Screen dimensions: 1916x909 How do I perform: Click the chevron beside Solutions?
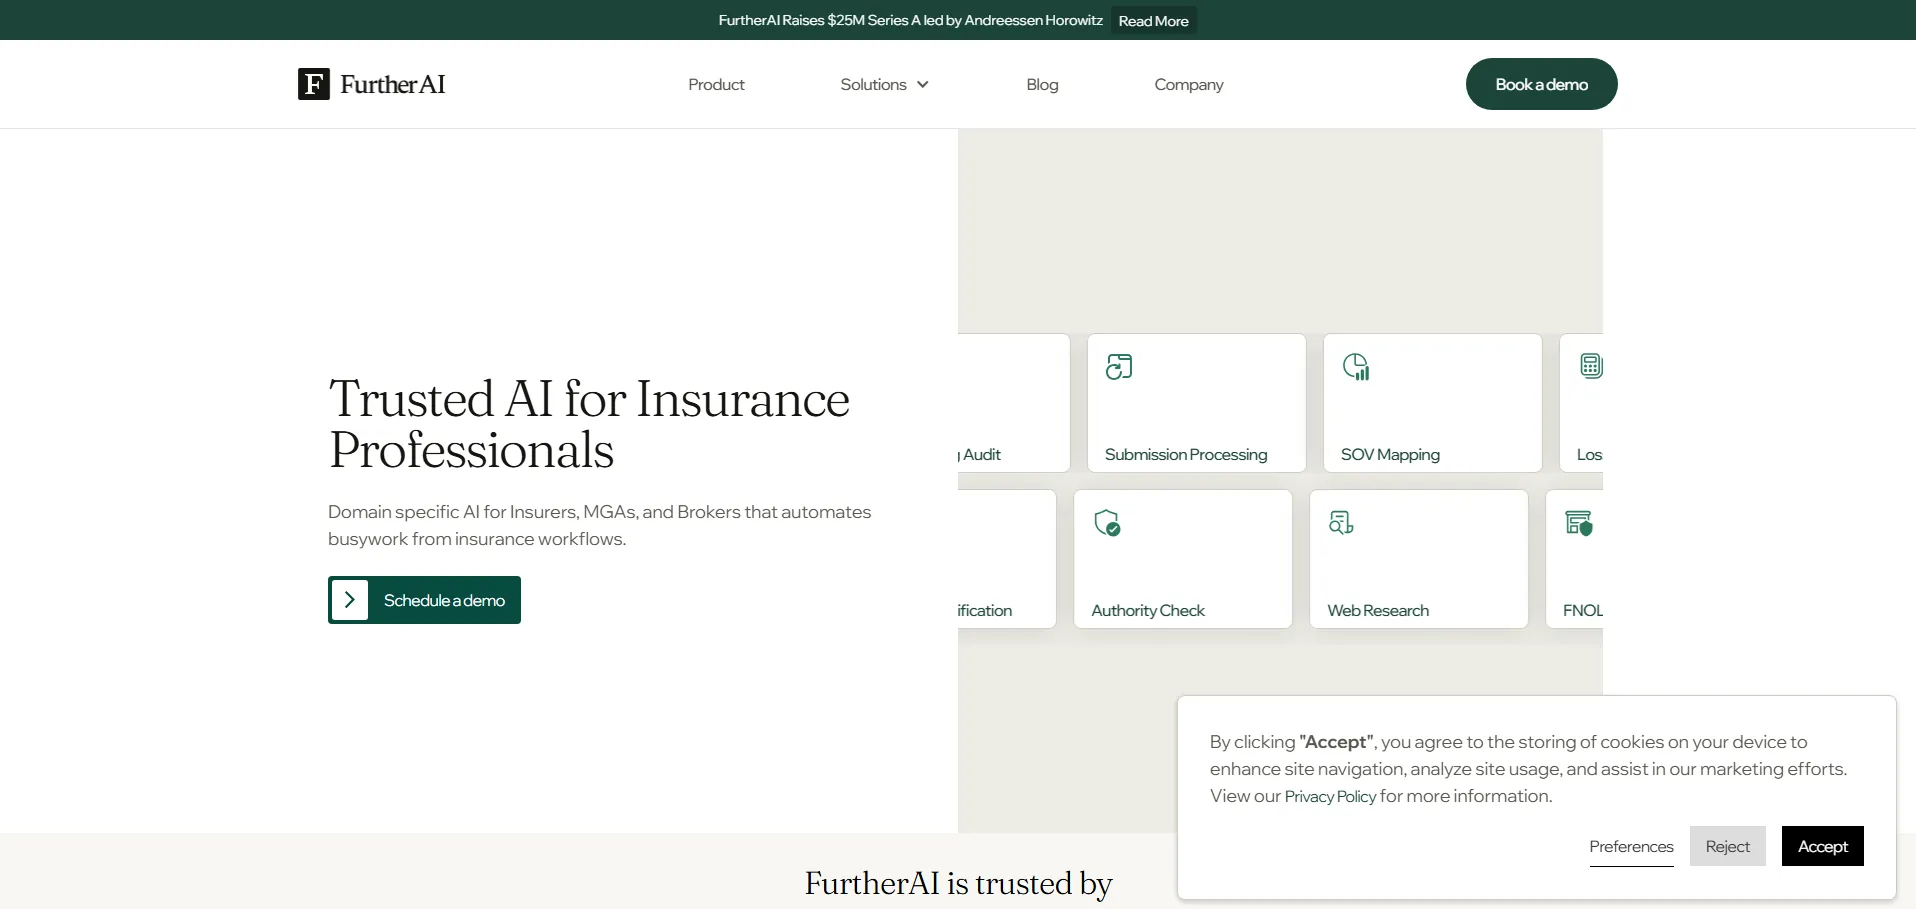click(x=923, y=85)
